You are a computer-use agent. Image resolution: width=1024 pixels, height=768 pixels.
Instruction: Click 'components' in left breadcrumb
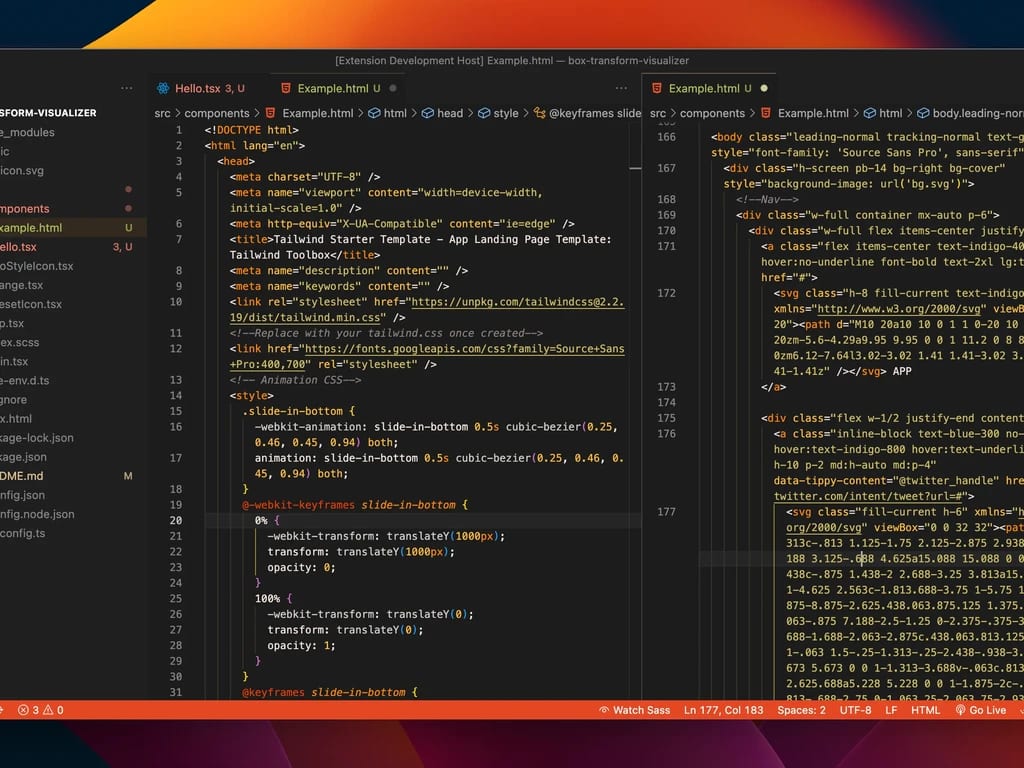coord(217,113)
